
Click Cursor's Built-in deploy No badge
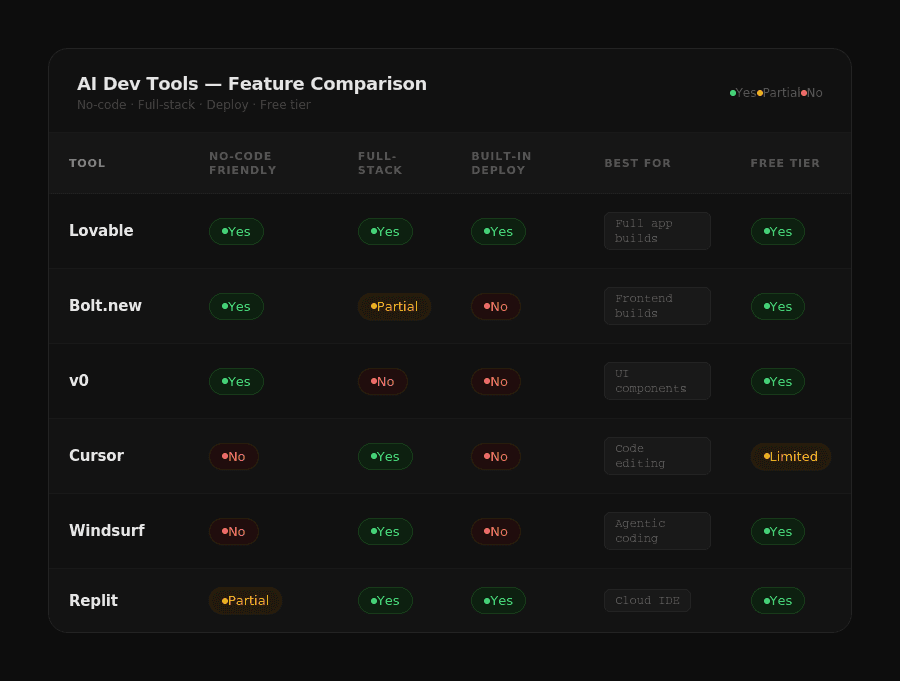point(496,456)
